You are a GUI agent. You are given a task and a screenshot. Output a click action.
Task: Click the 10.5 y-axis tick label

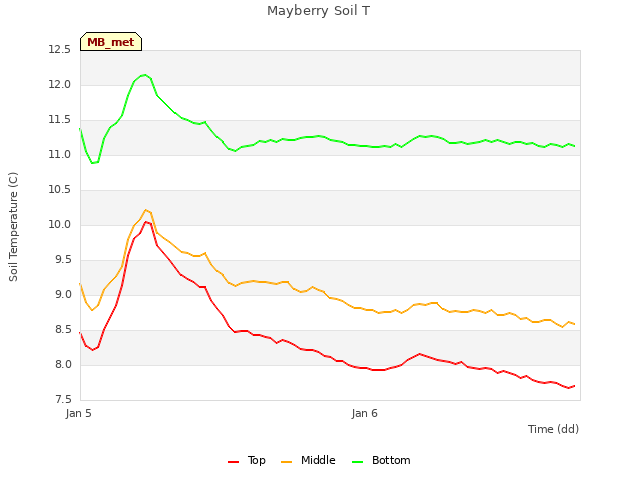[x=60, y=189]
